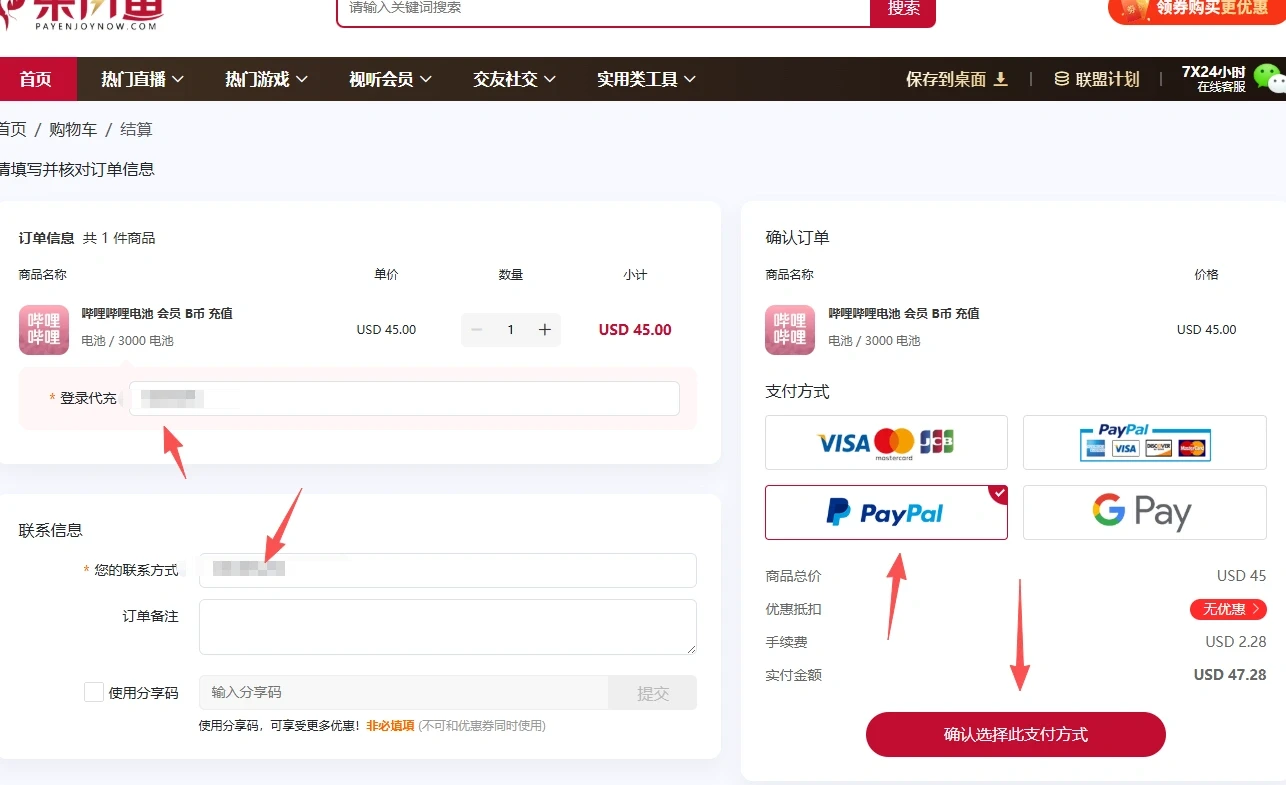Choose the Google Pay payment method
Viewport: 1286px width, 785px height.
(x=1144, y=512)
